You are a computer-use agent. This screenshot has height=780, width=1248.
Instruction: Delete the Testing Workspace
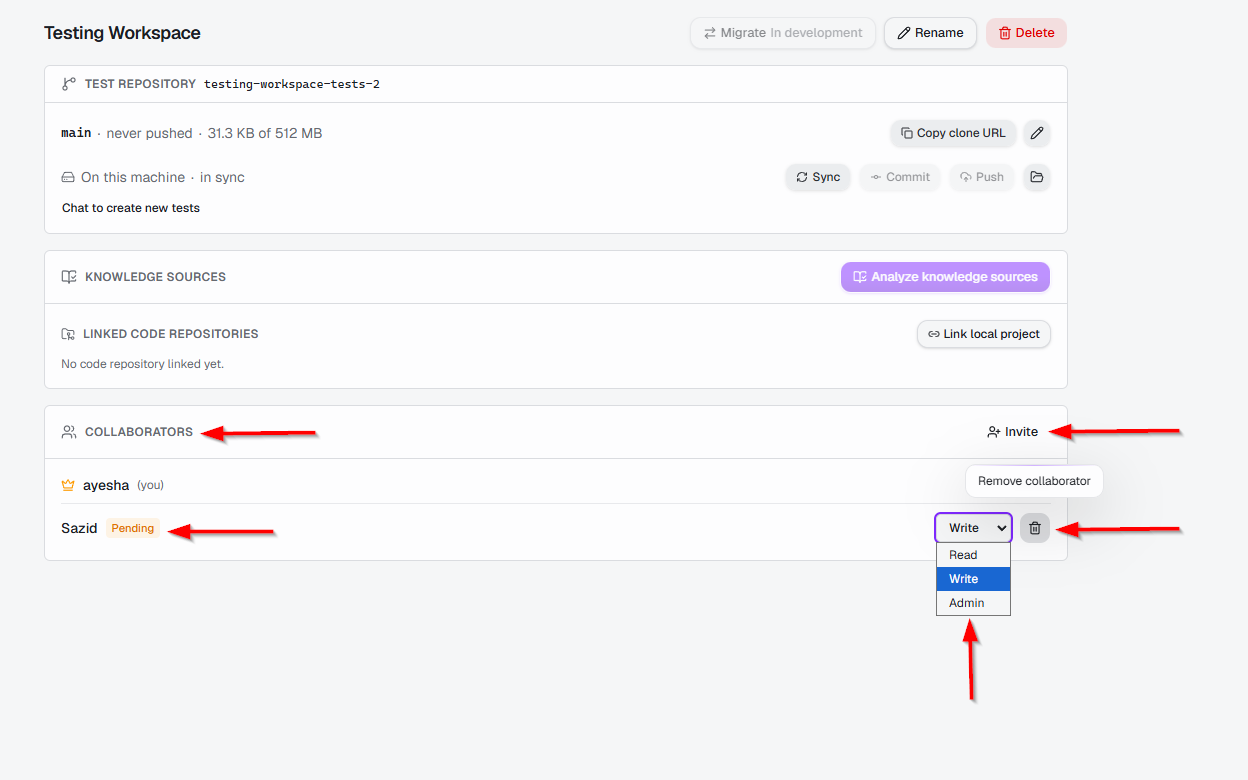[1026, 33]
